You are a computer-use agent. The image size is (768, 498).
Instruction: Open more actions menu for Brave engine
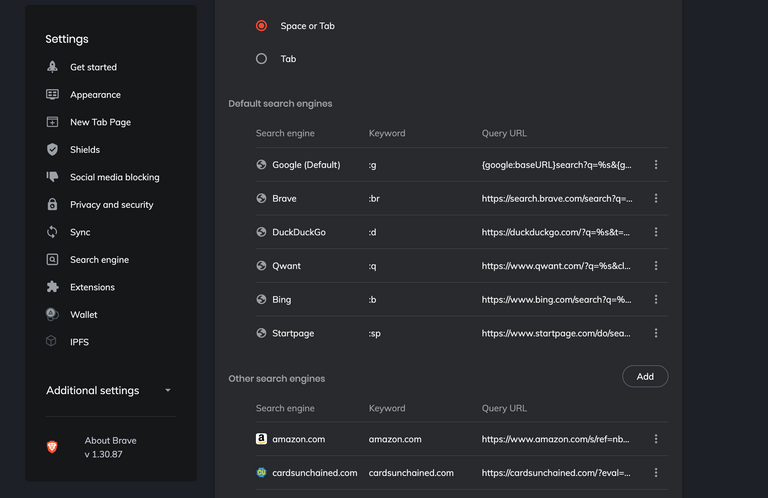pyautogui.click(x=656, y=198)
